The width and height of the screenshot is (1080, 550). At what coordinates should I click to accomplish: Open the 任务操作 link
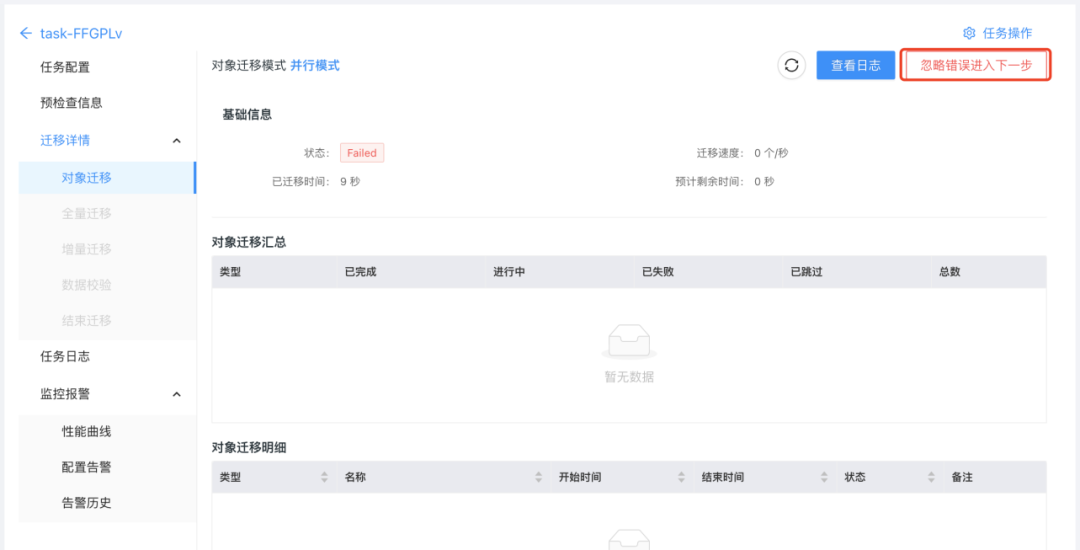pyautogui.click(x=1007, y=33)
